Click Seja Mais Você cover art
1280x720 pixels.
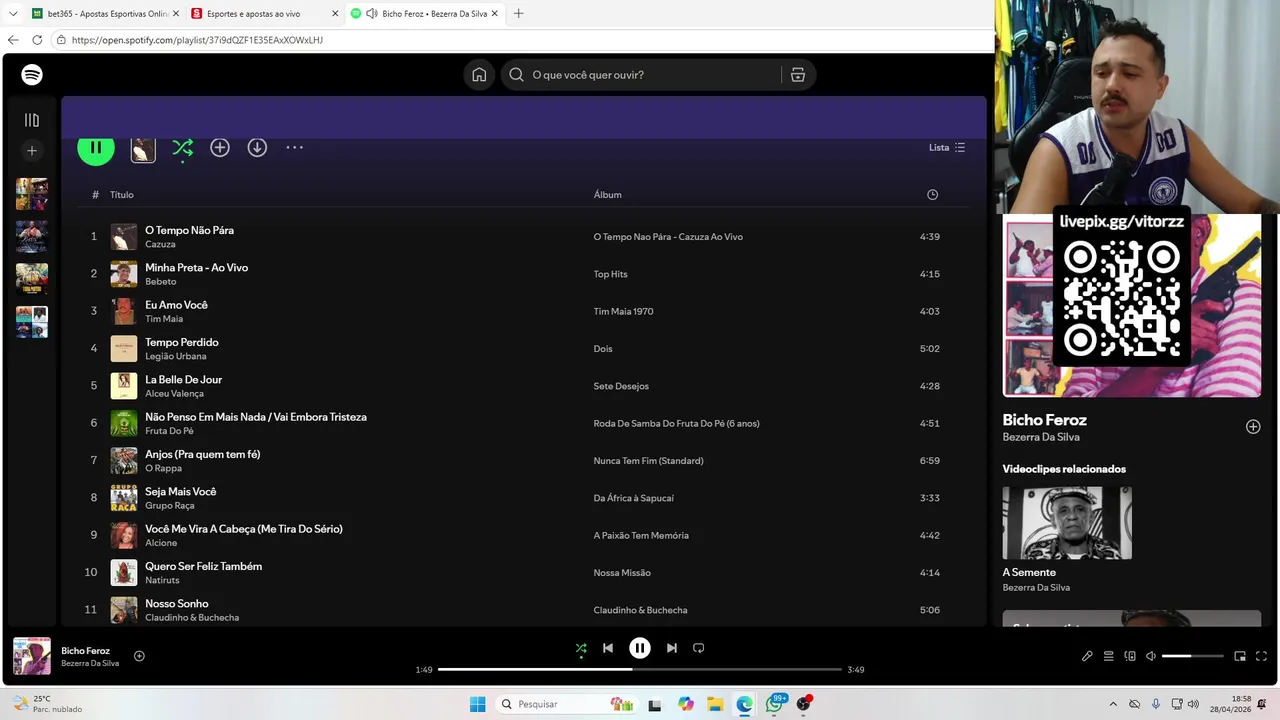pyautogui.click(x=124, y=498)
